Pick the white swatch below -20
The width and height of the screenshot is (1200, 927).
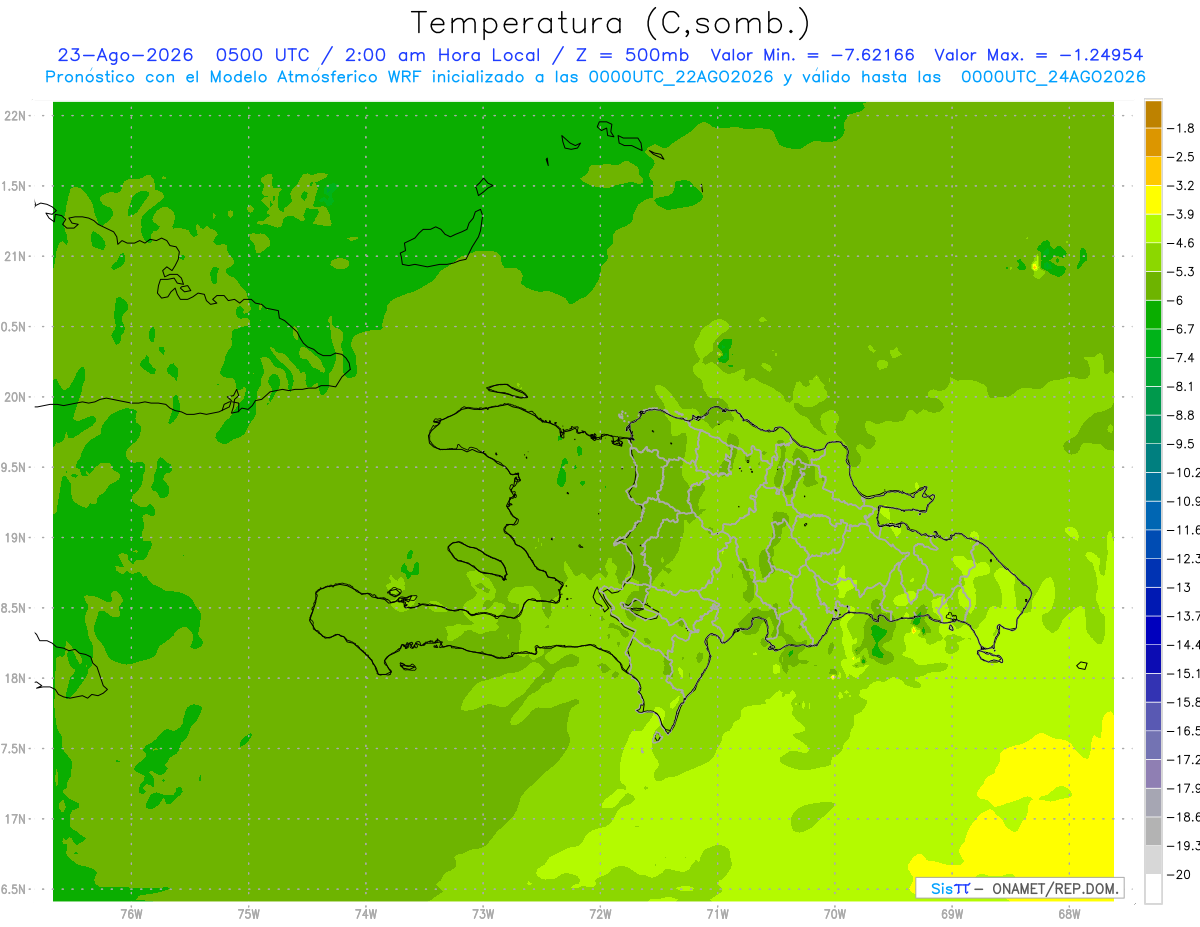(x=1153, y=889)
